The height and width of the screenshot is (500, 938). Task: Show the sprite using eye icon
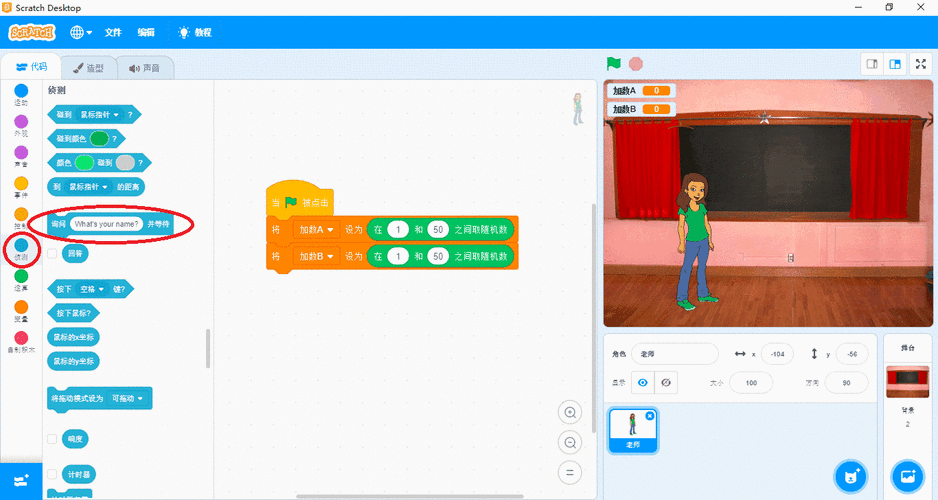point(642,383)
